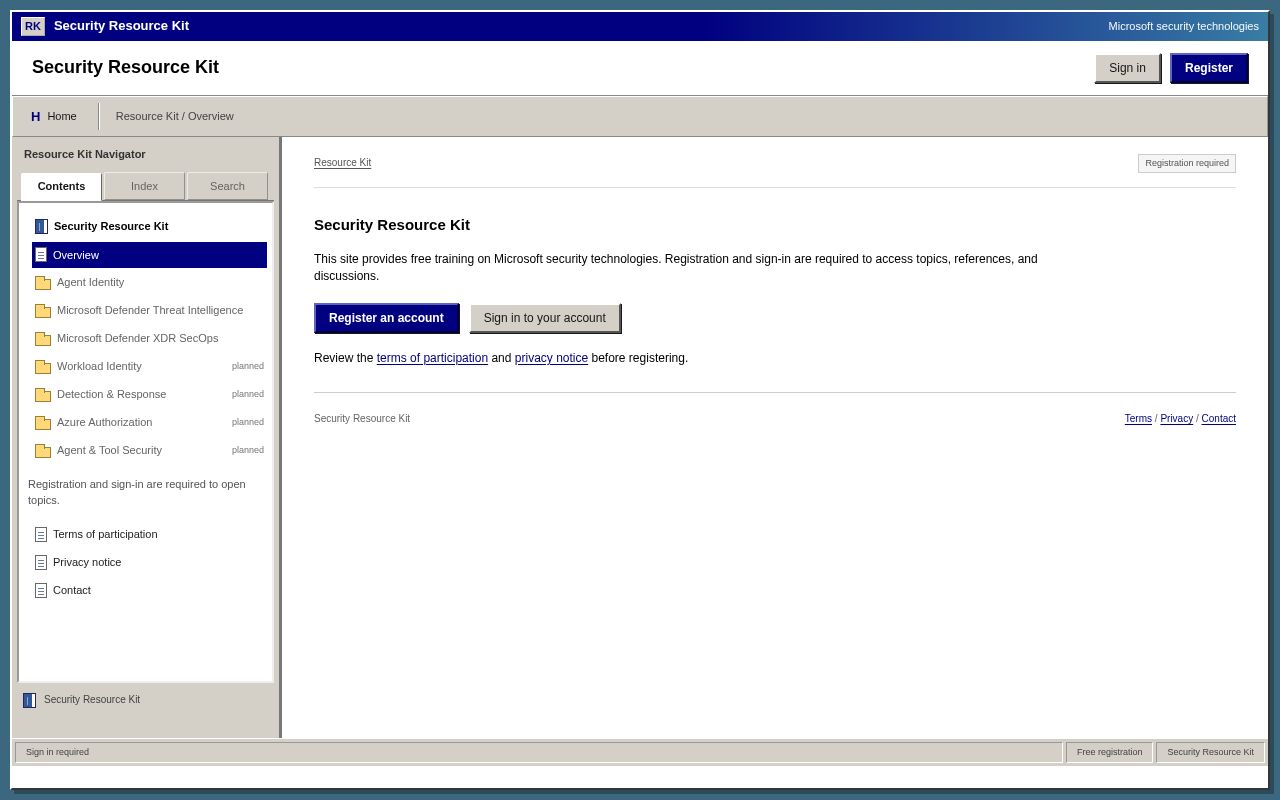Select Detection & Response topic label
This screenshot has width=1280, height=800.
click(x=111, y=394)
